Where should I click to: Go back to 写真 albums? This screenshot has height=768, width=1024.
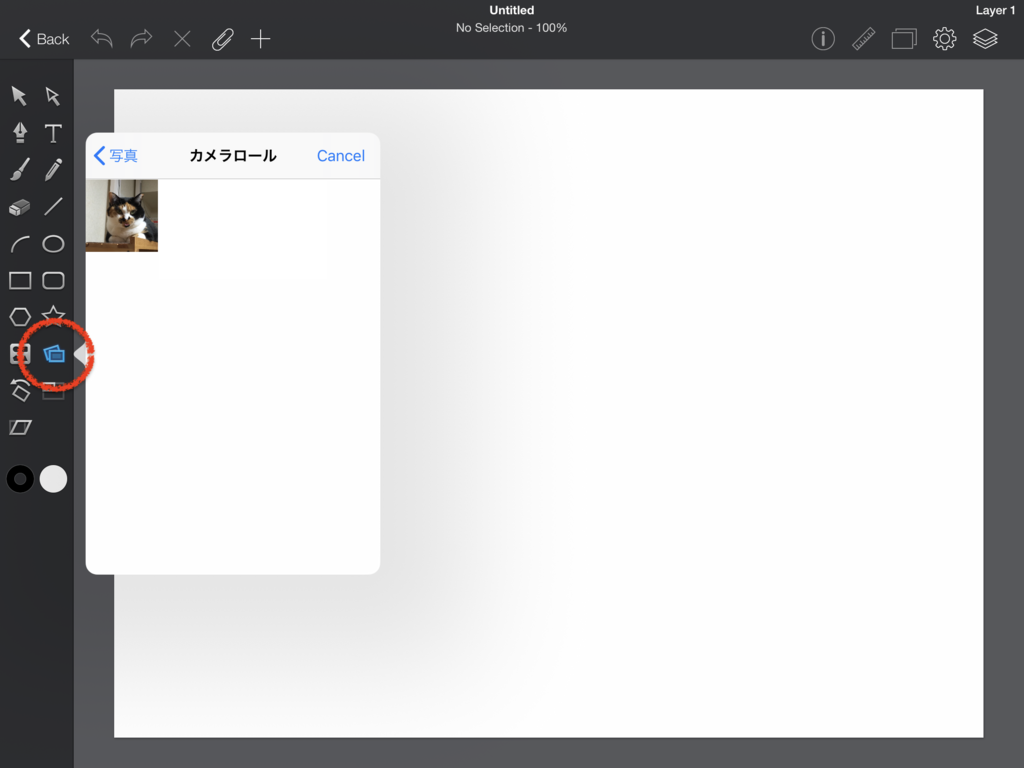point(116,155)
